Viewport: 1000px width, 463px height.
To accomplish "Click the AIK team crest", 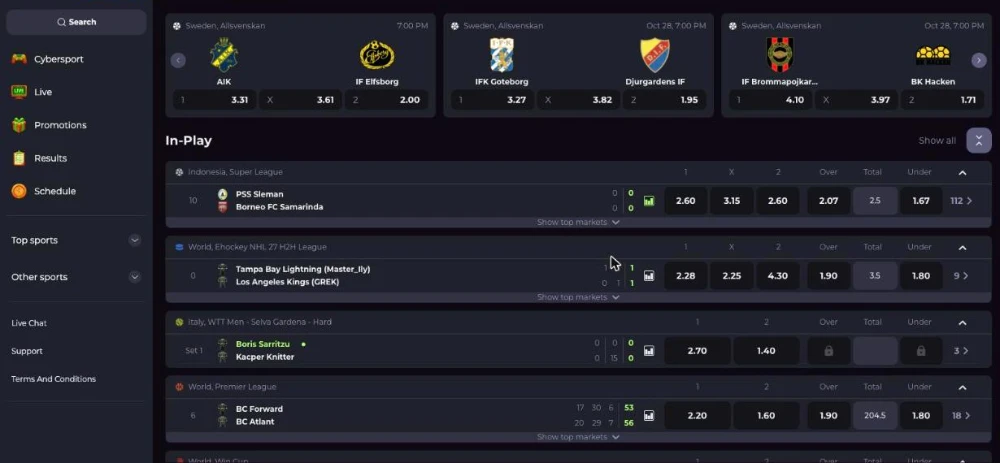I will coord(224,55).
